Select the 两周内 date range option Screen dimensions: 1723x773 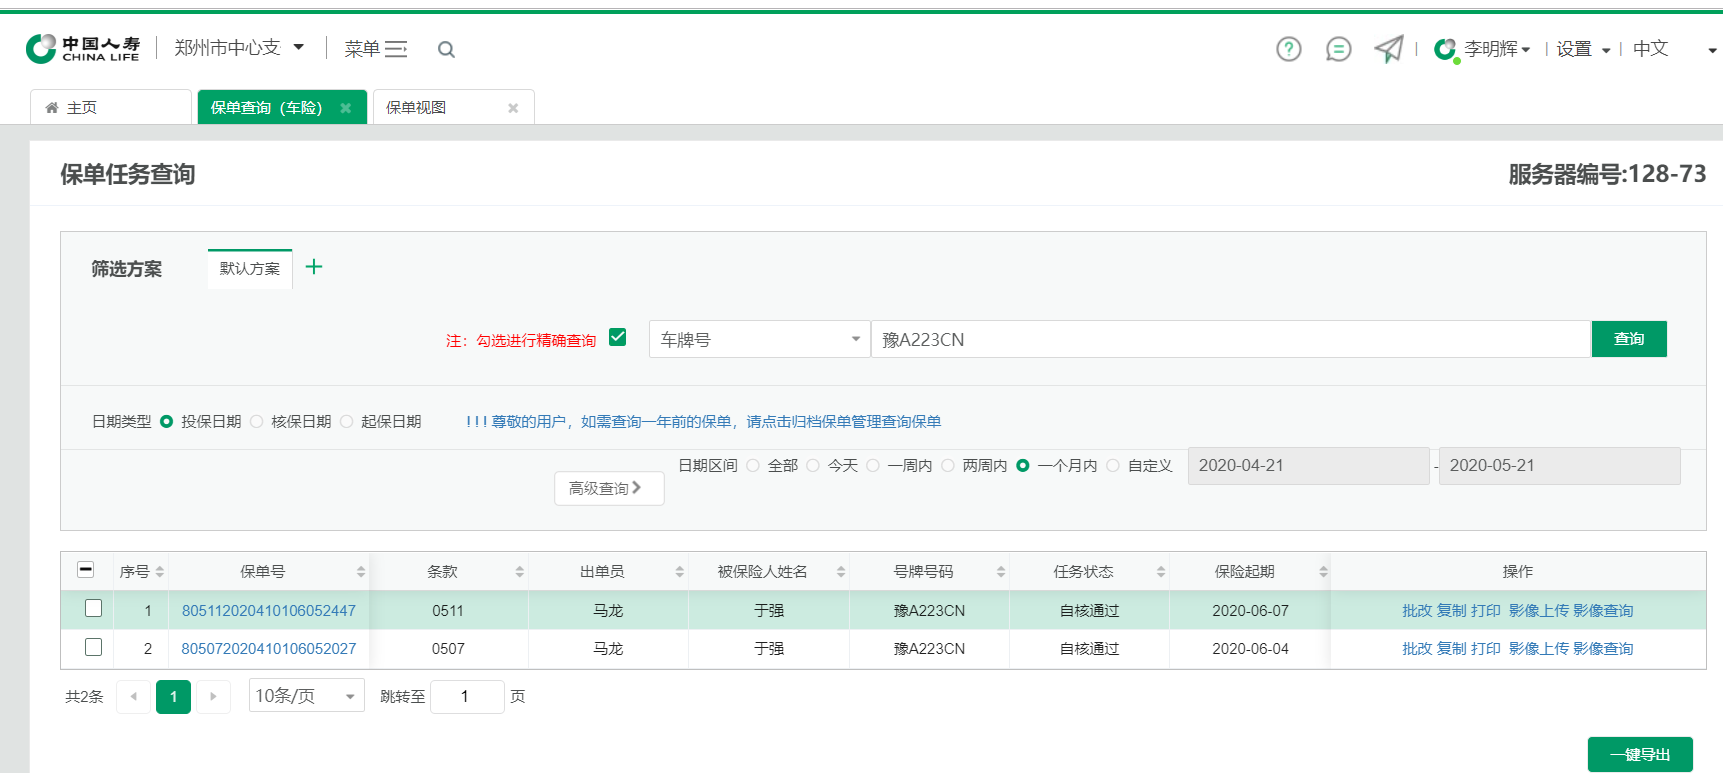tap(948, 466)
